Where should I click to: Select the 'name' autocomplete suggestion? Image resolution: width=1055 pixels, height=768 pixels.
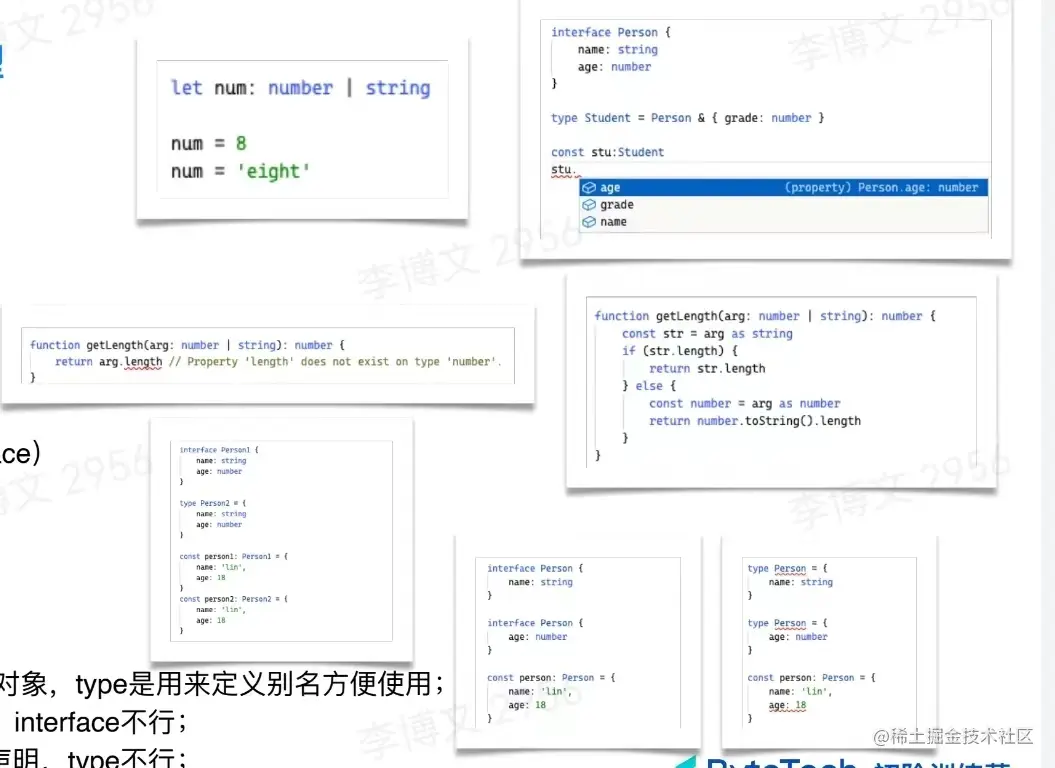783,221
